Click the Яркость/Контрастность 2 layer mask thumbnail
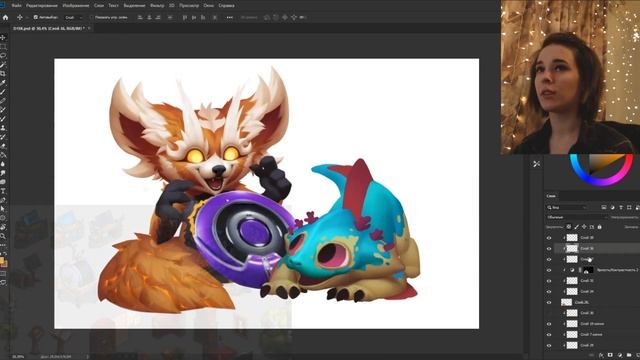The width and height of the screenshot is (640, 360). 588,270
